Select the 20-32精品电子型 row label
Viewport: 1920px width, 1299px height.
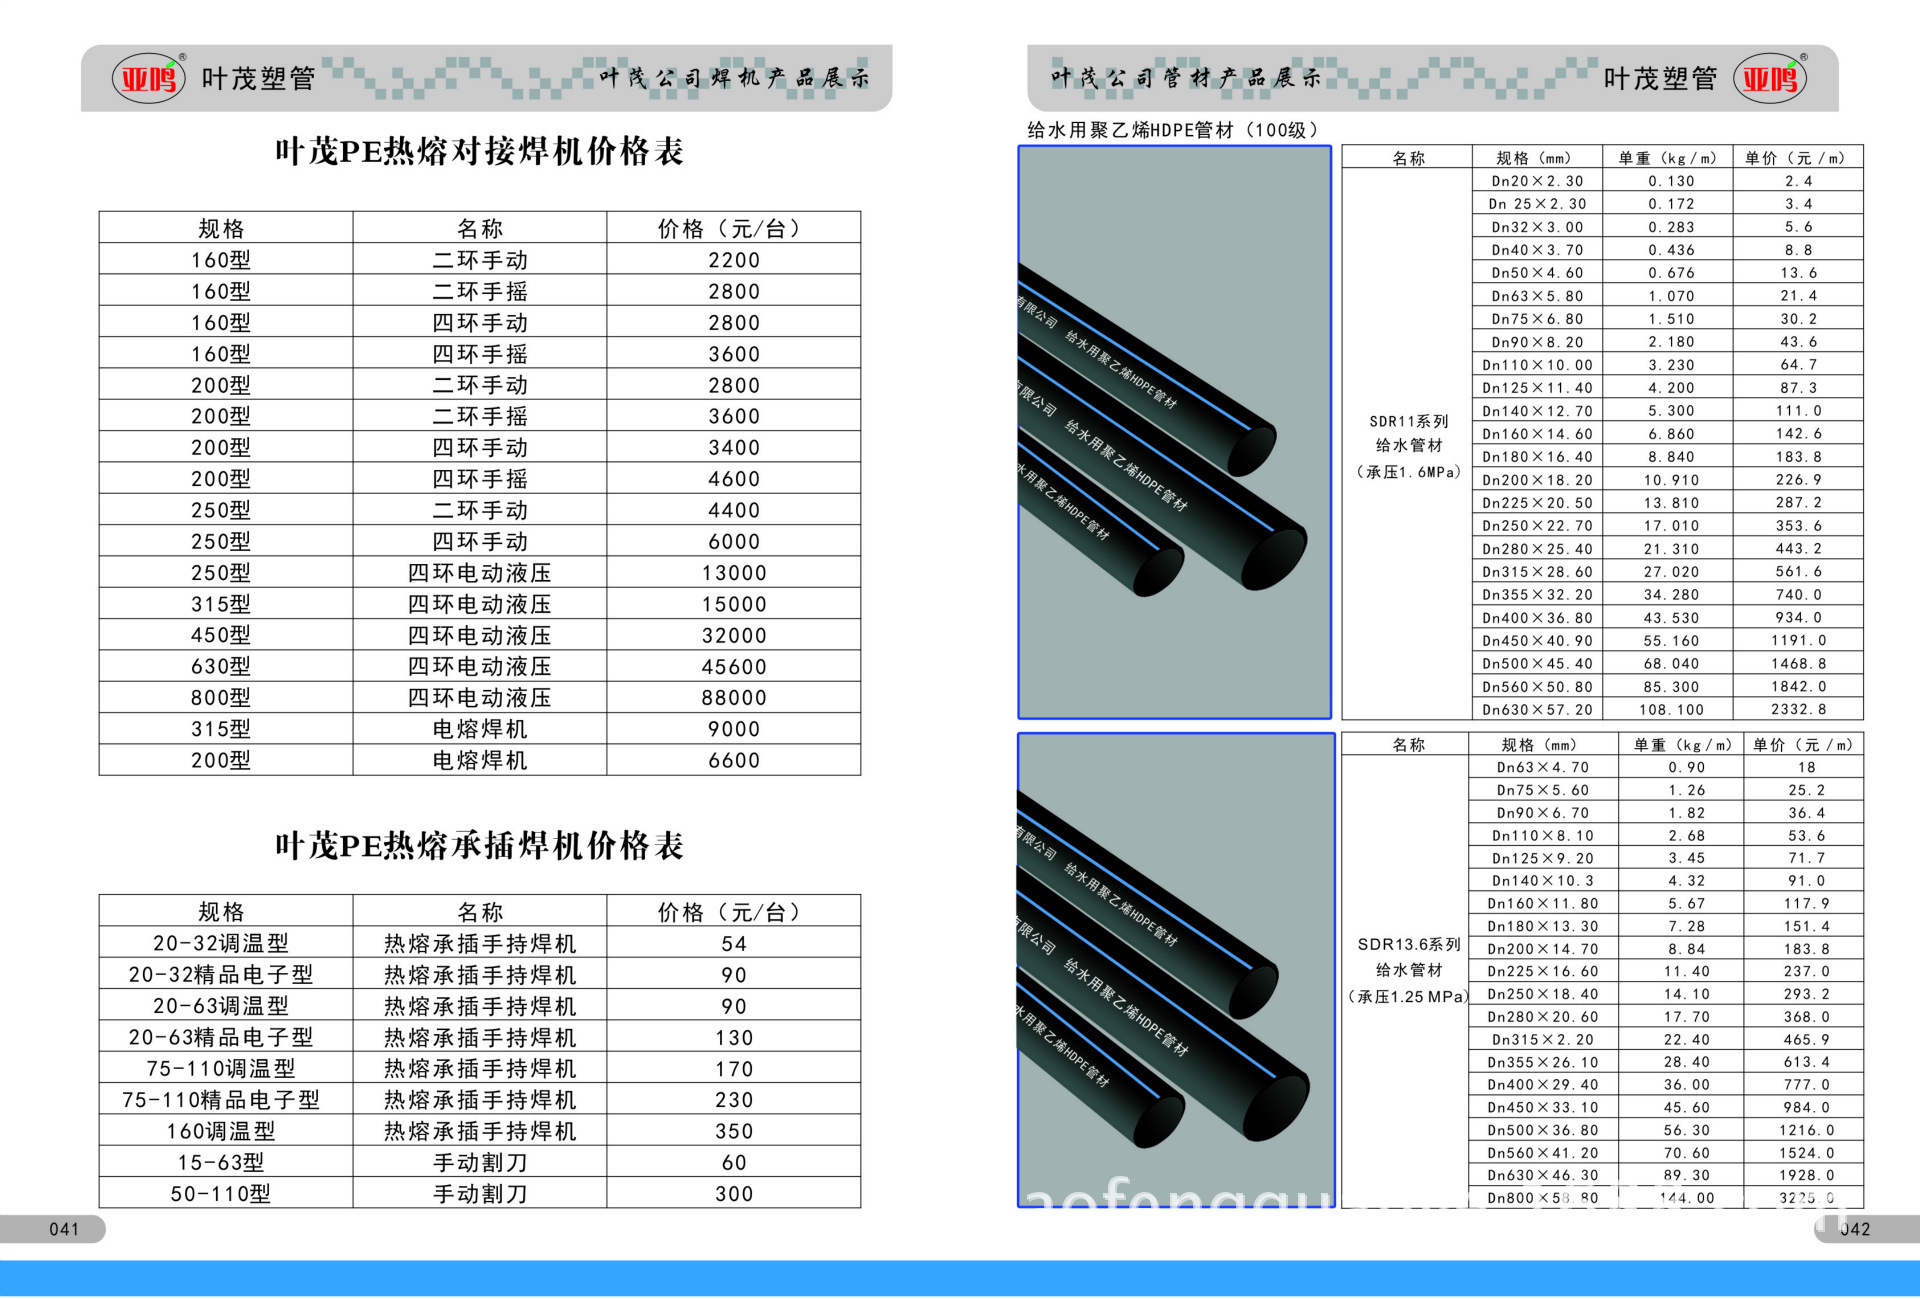[x=226, y=975]
